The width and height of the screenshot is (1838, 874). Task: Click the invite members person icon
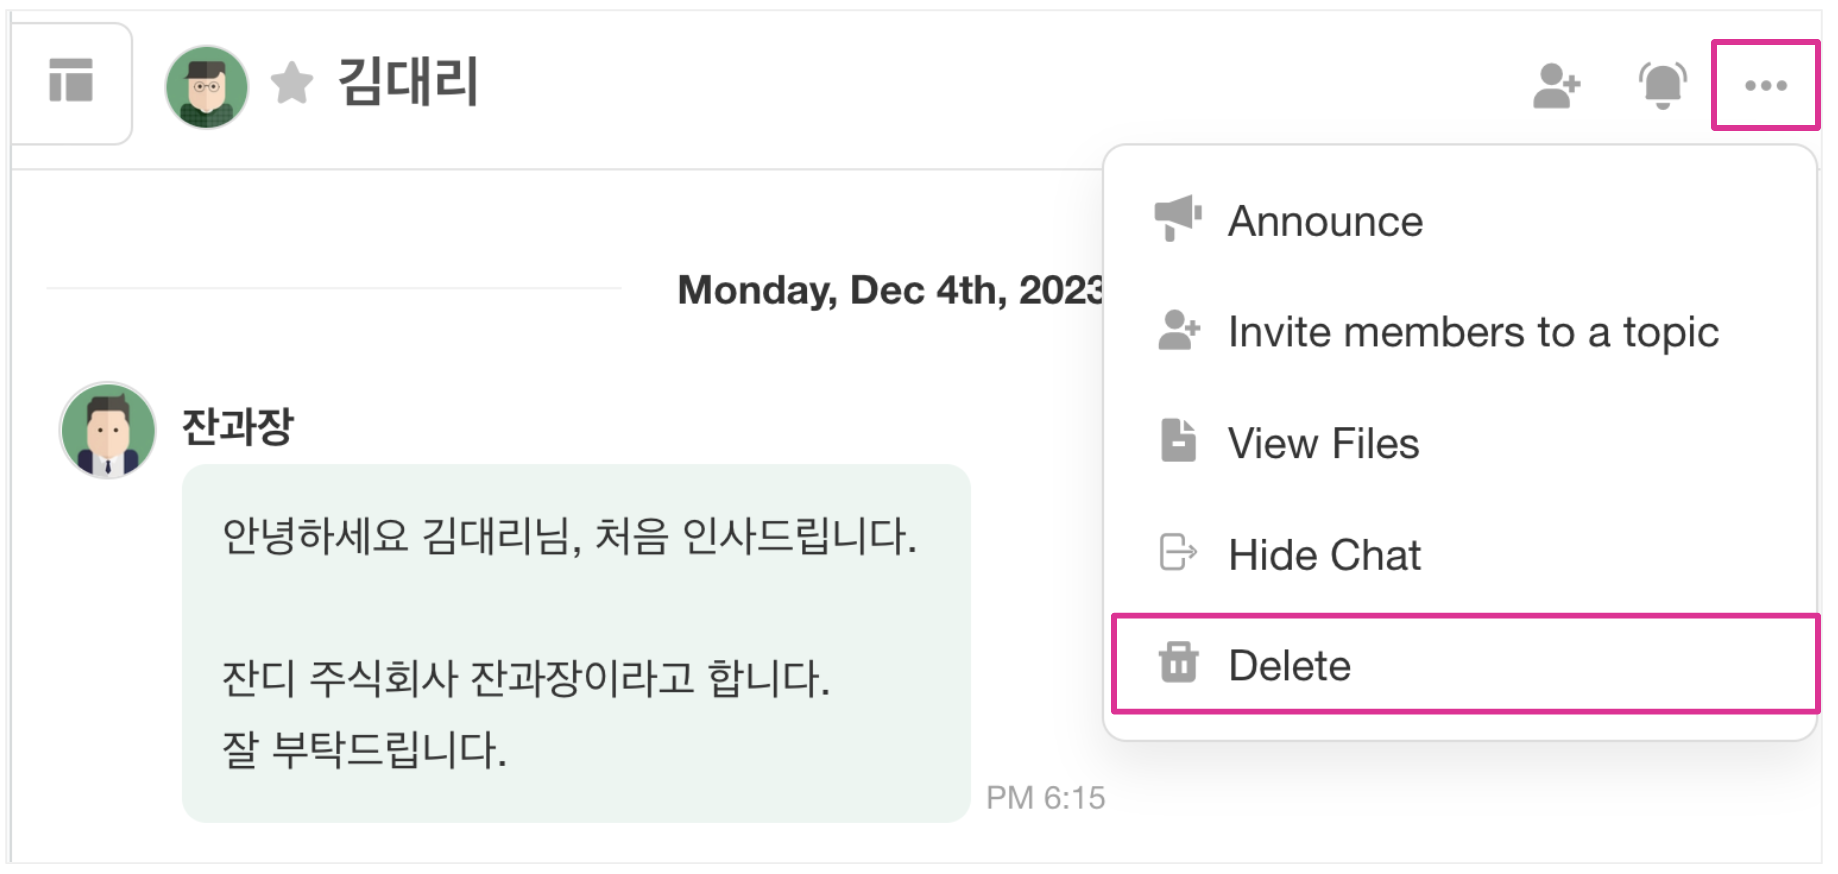pos(1178,330)
